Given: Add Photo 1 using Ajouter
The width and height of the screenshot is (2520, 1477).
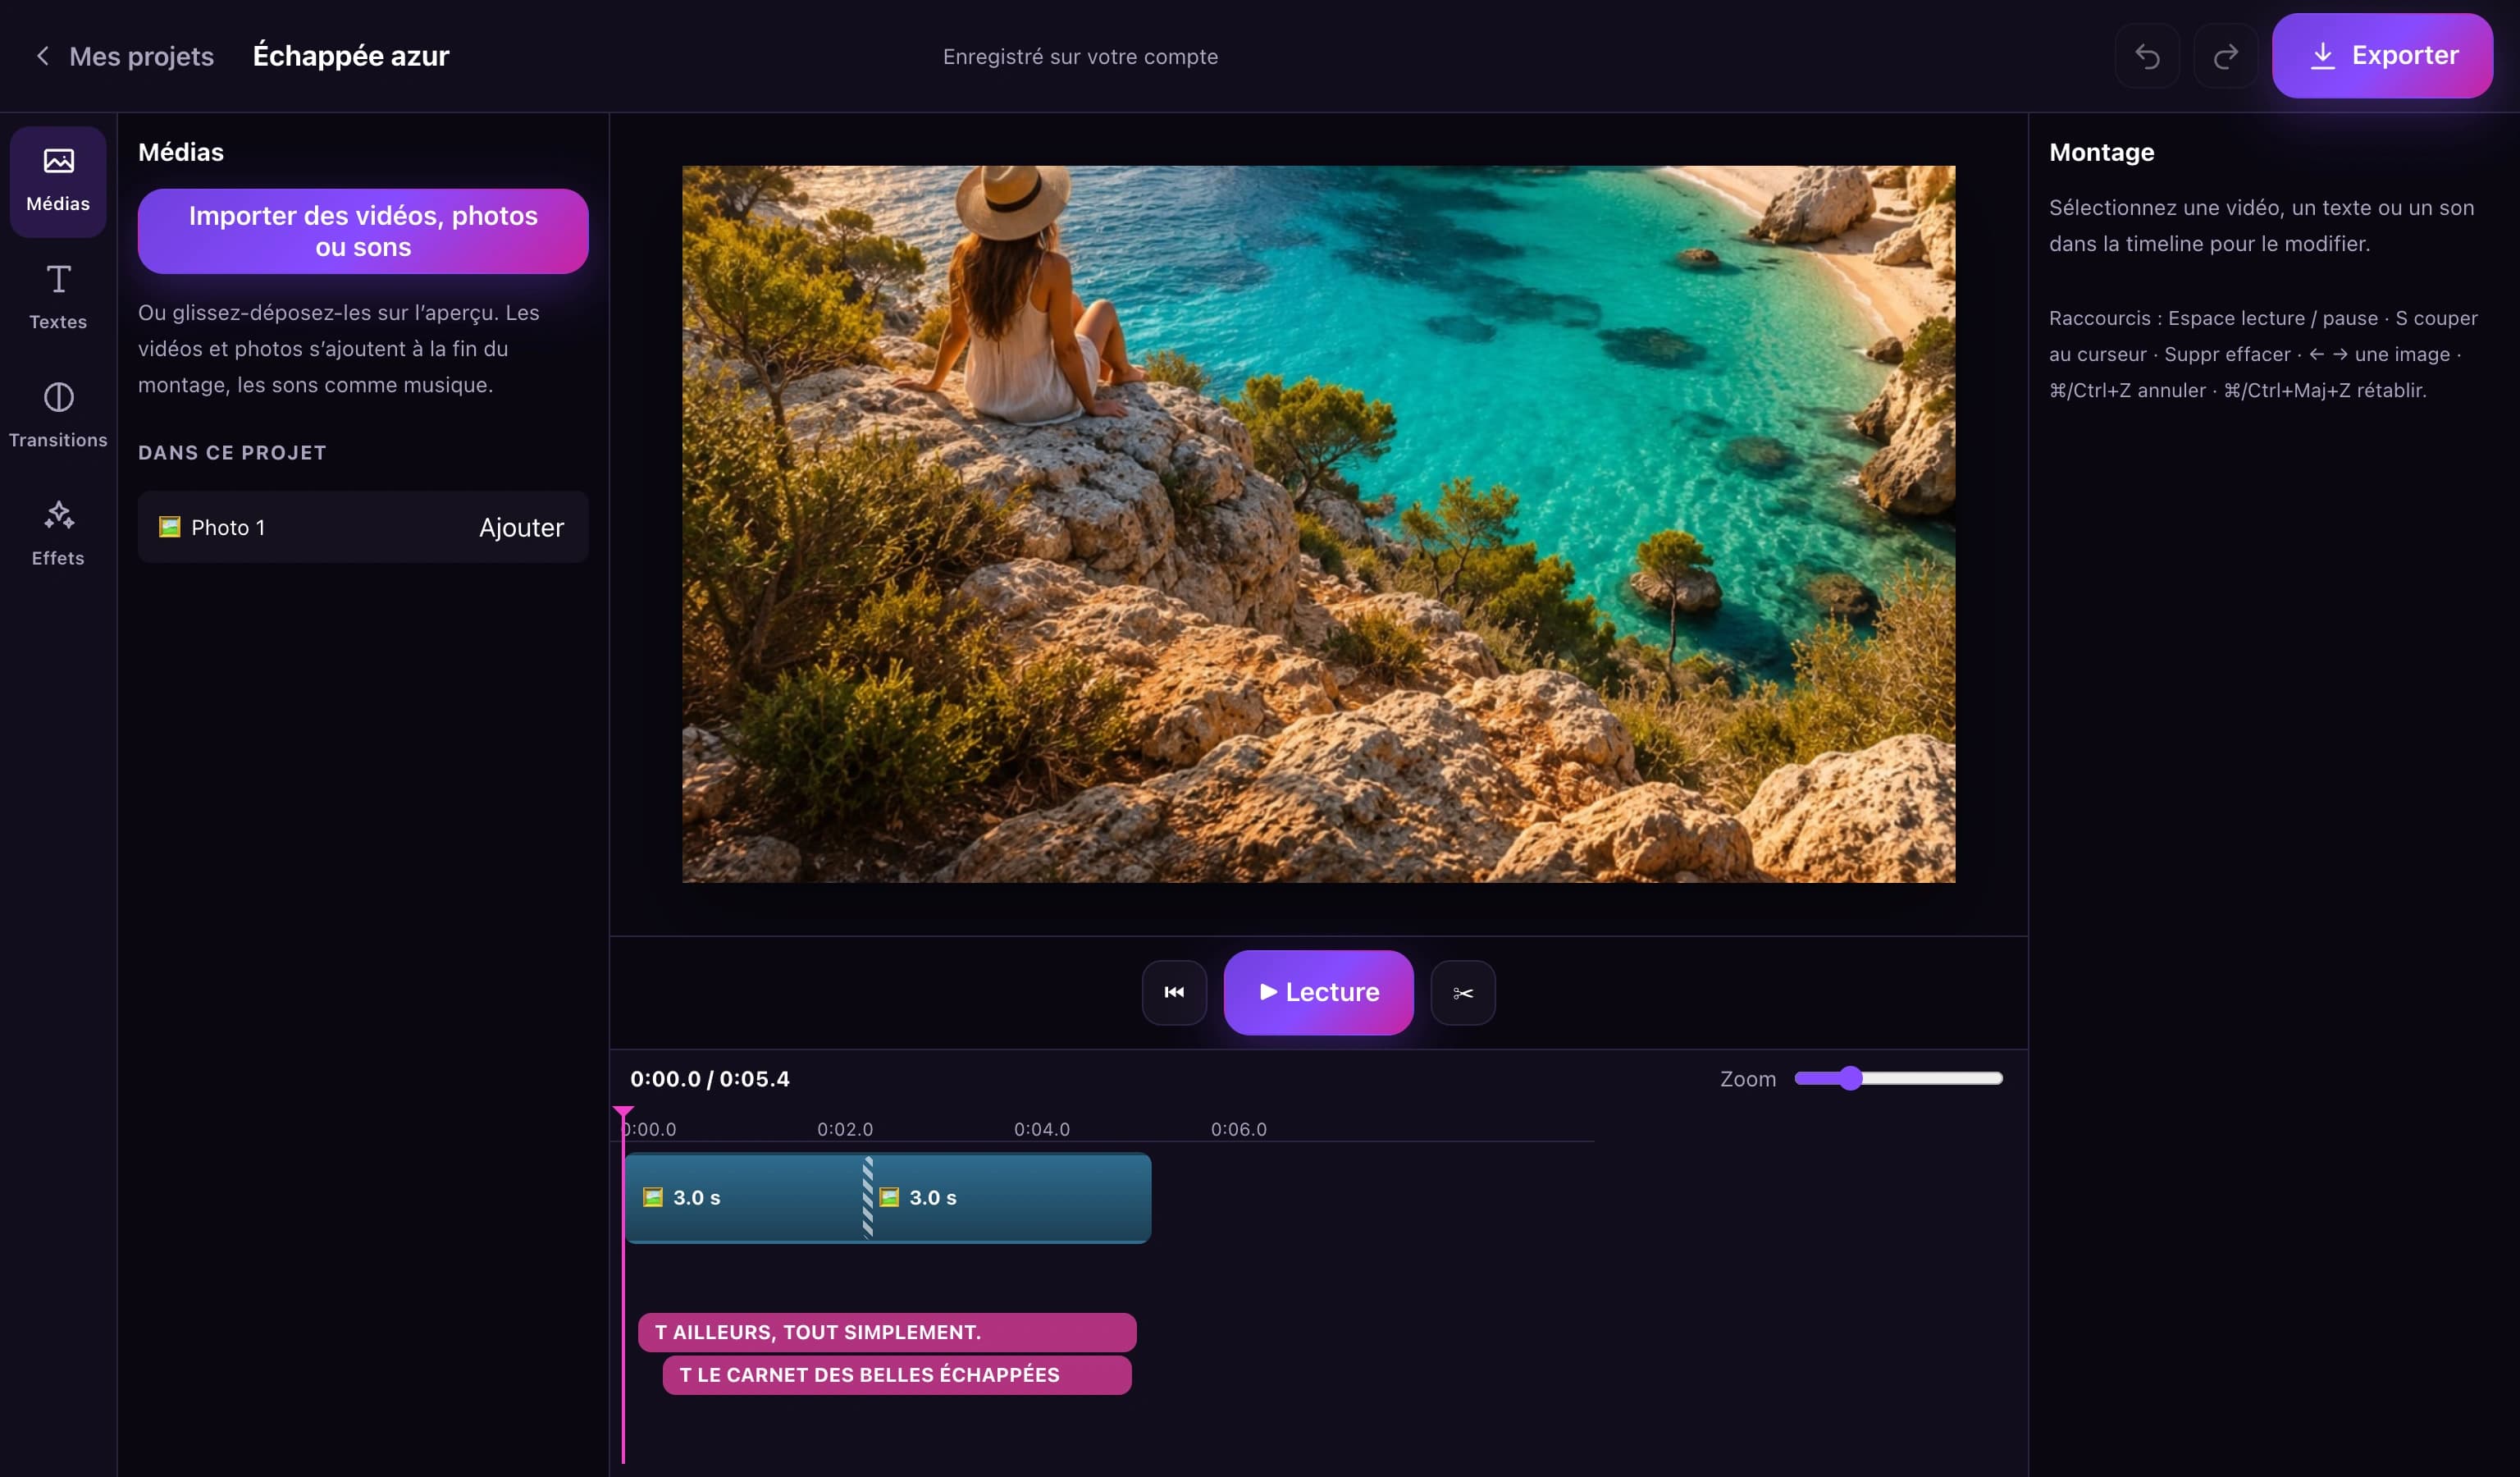Looking at the screenshot, I should click(521, 527).
